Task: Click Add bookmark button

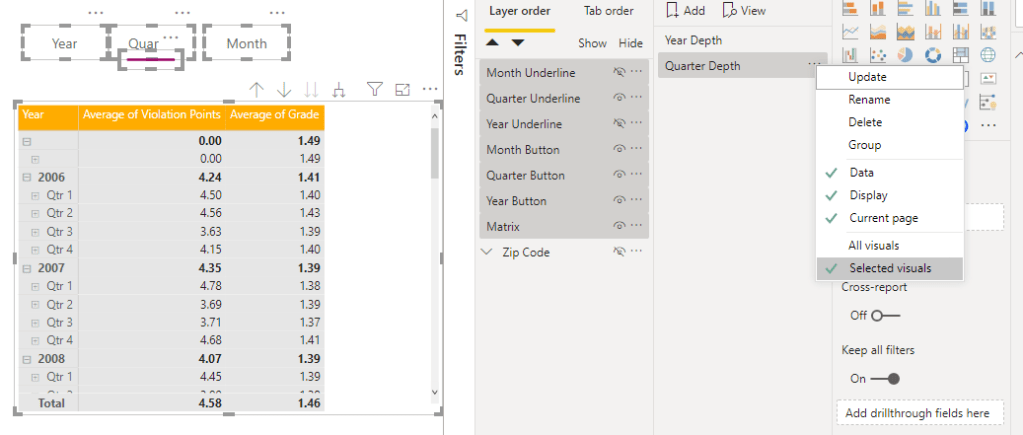Action: point(684,11)
